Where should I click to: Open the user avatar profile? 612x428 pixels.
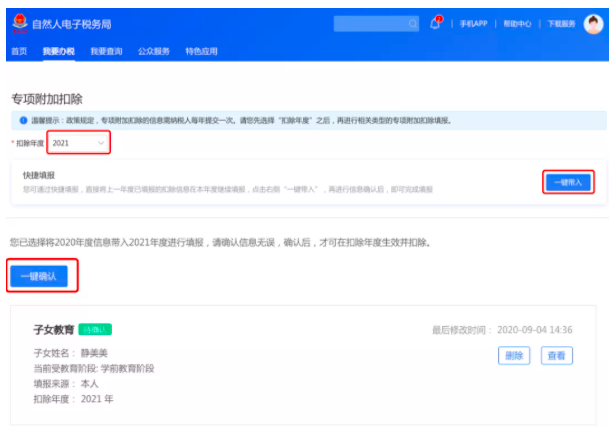(593, 24)
